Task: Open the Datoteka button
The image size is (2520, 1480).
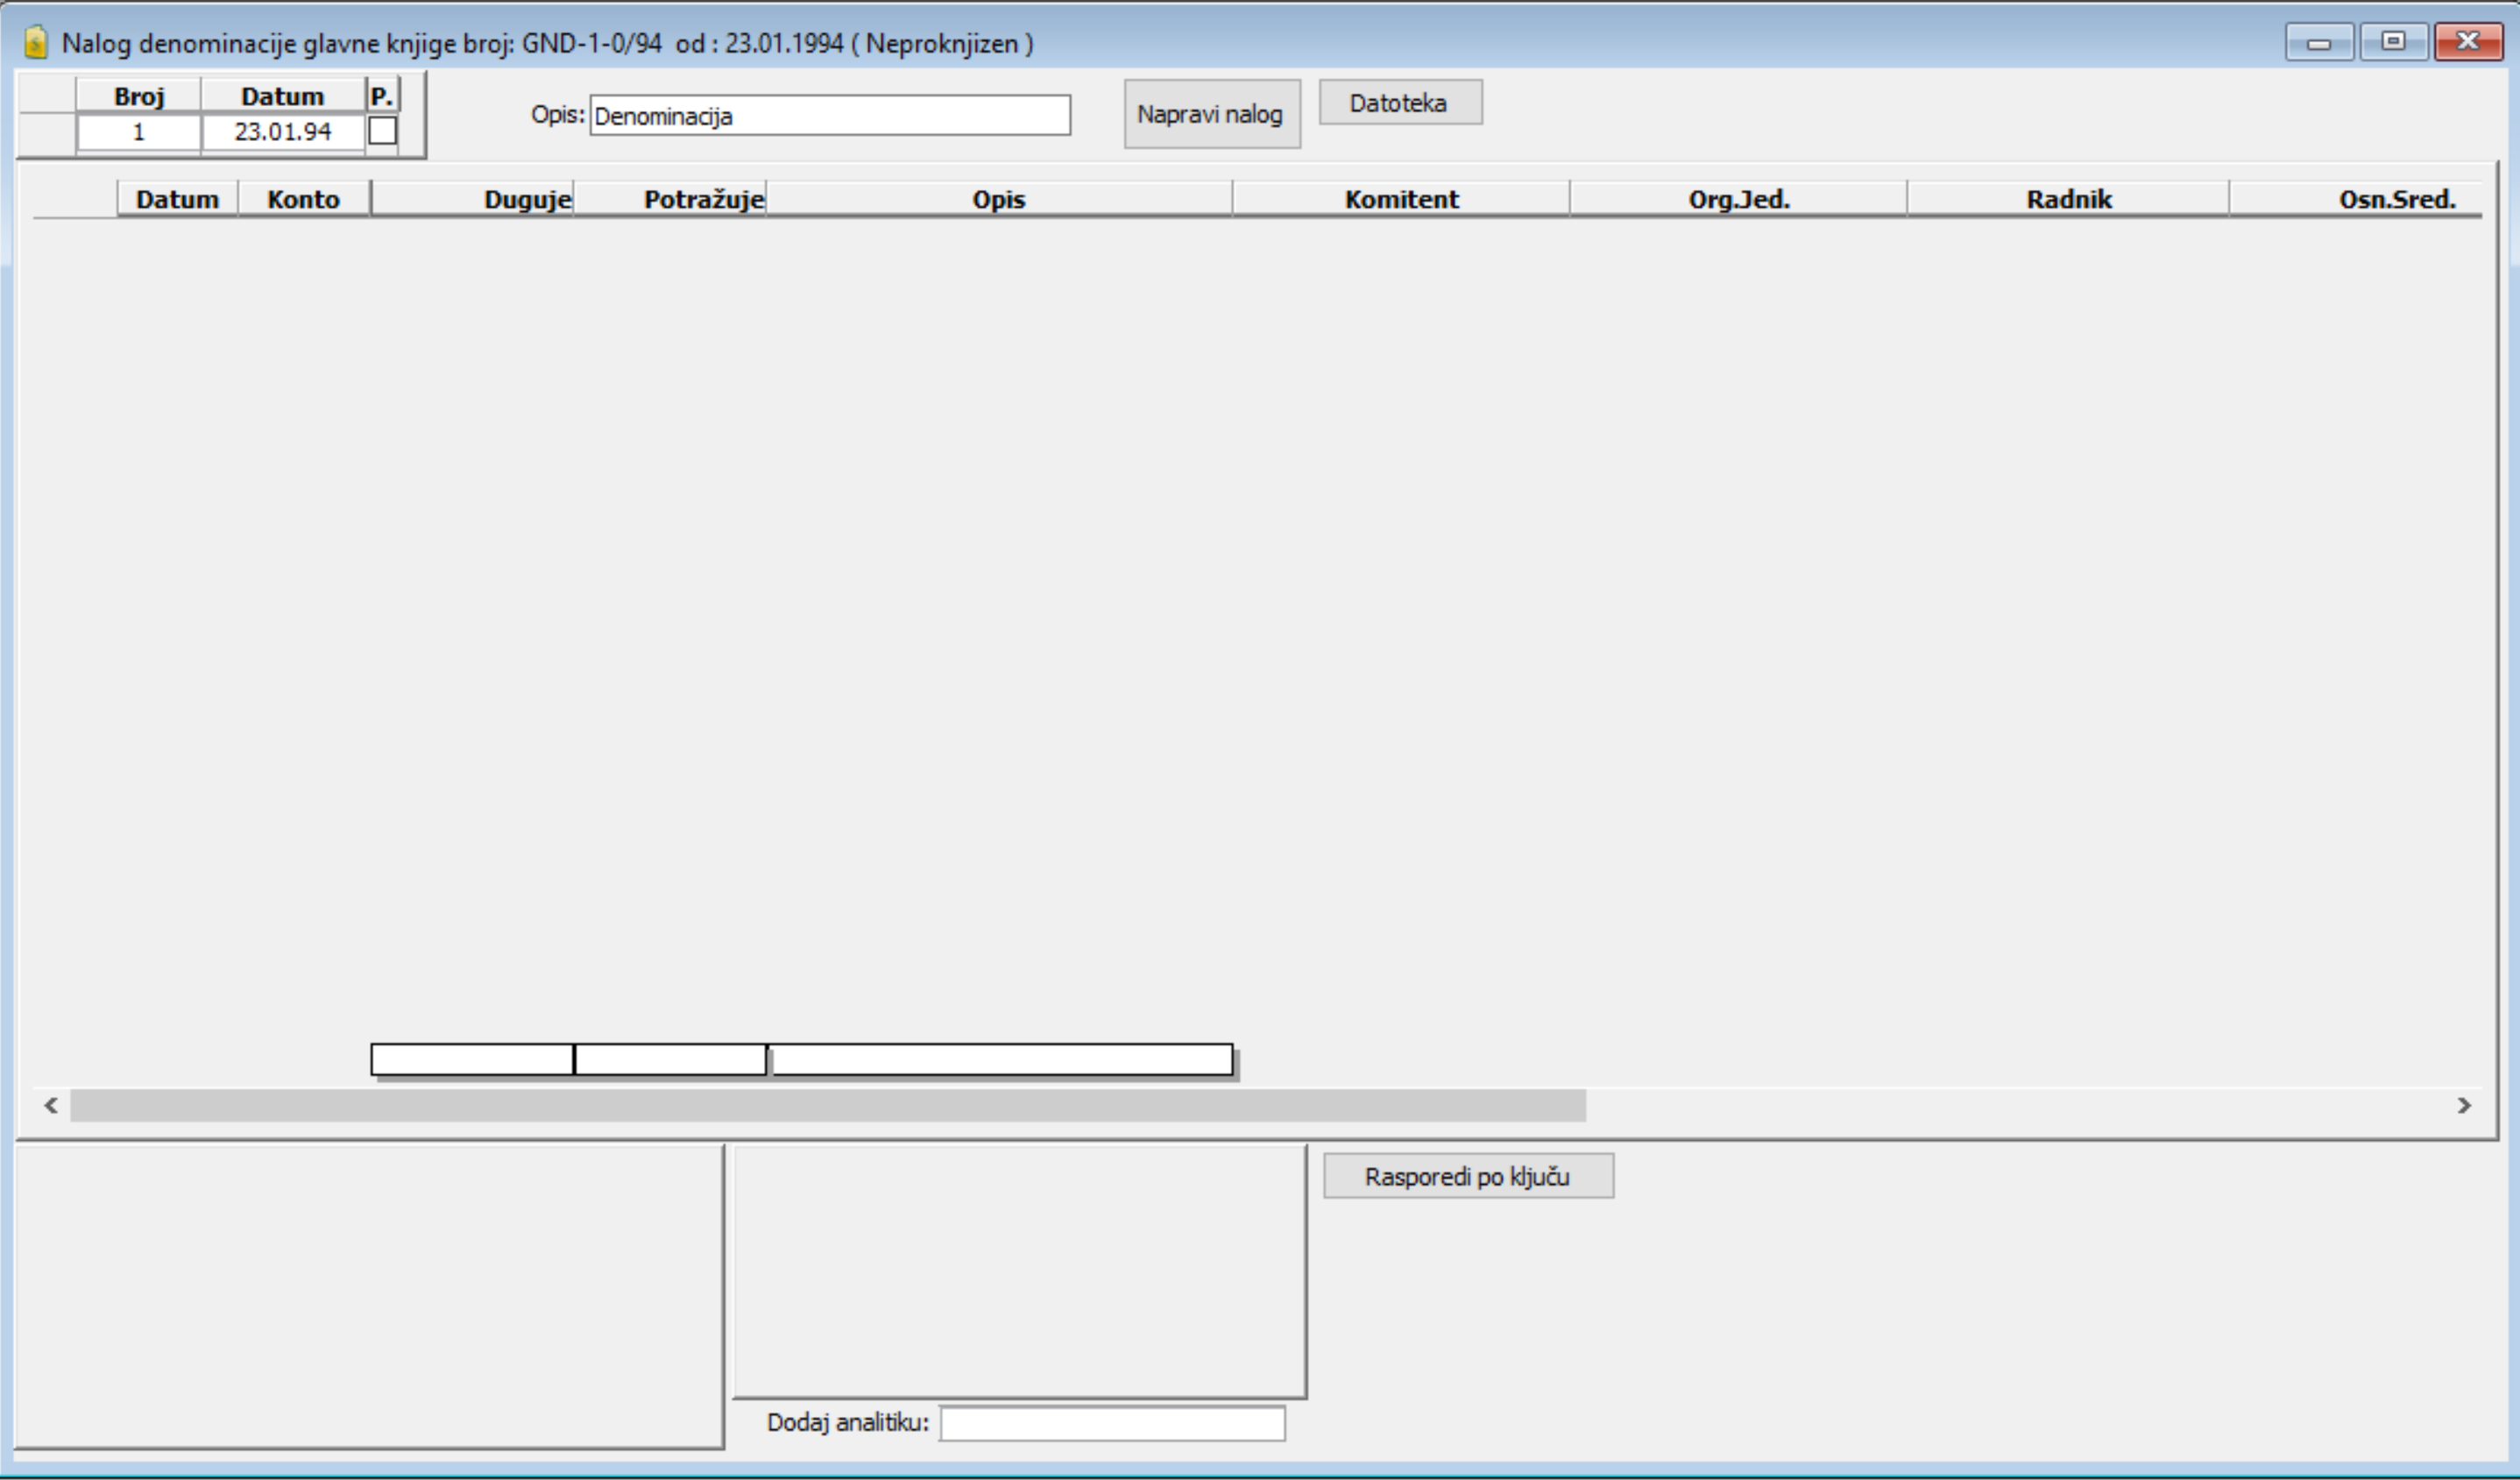Action: (x=1399, y=102)
